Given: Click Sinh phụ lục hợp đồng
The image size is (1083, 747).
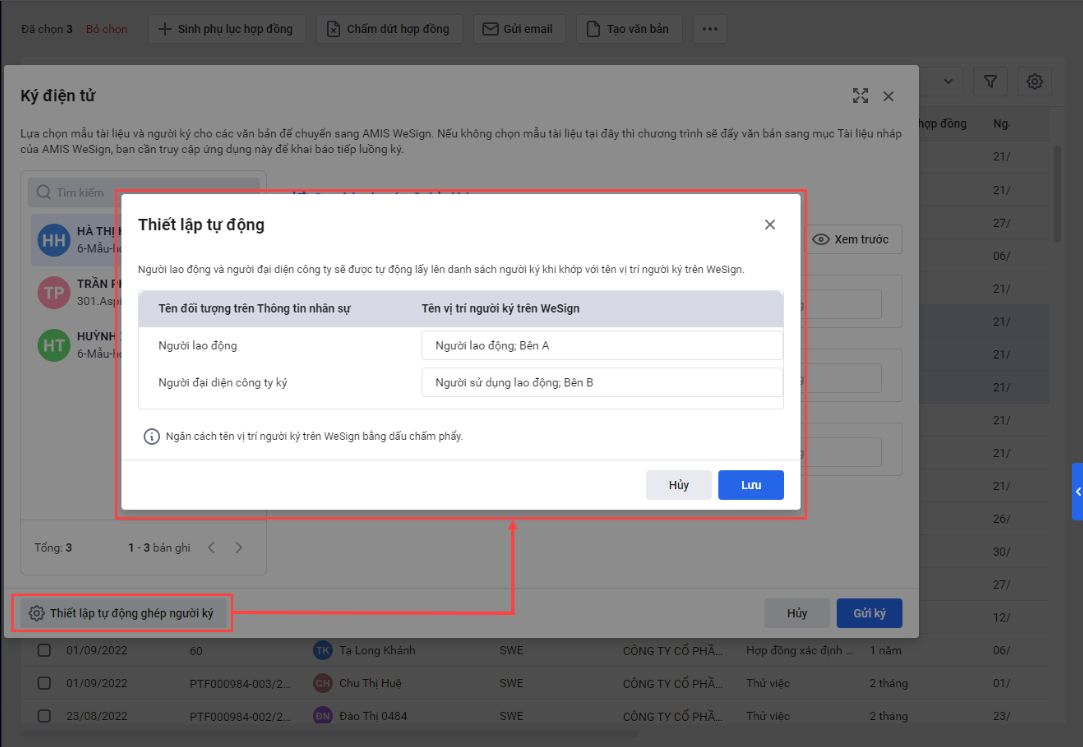Looking at the screenshot, I should [227, 29].
